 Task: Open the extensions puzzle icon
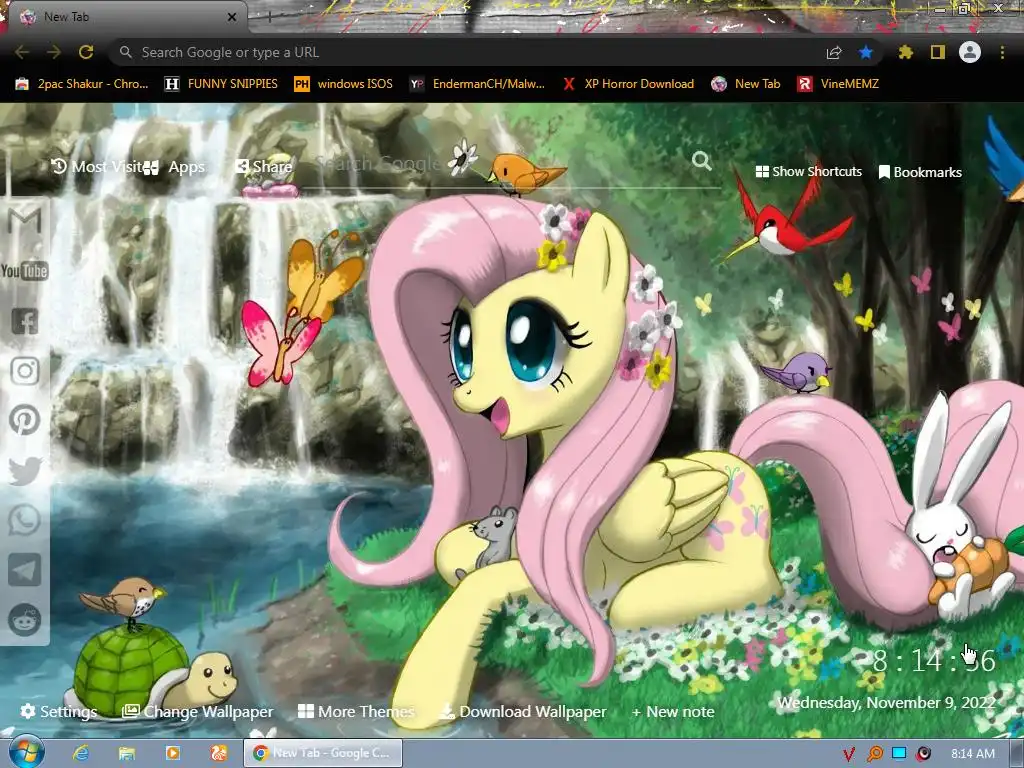906,52
